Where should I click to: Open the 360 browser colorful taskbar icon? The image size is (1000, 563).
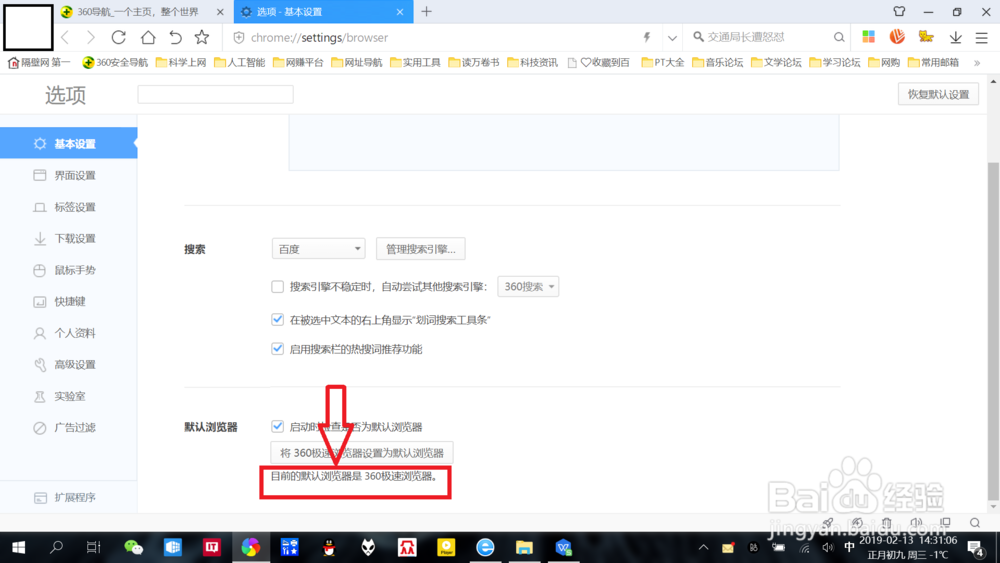click(251, 547)
